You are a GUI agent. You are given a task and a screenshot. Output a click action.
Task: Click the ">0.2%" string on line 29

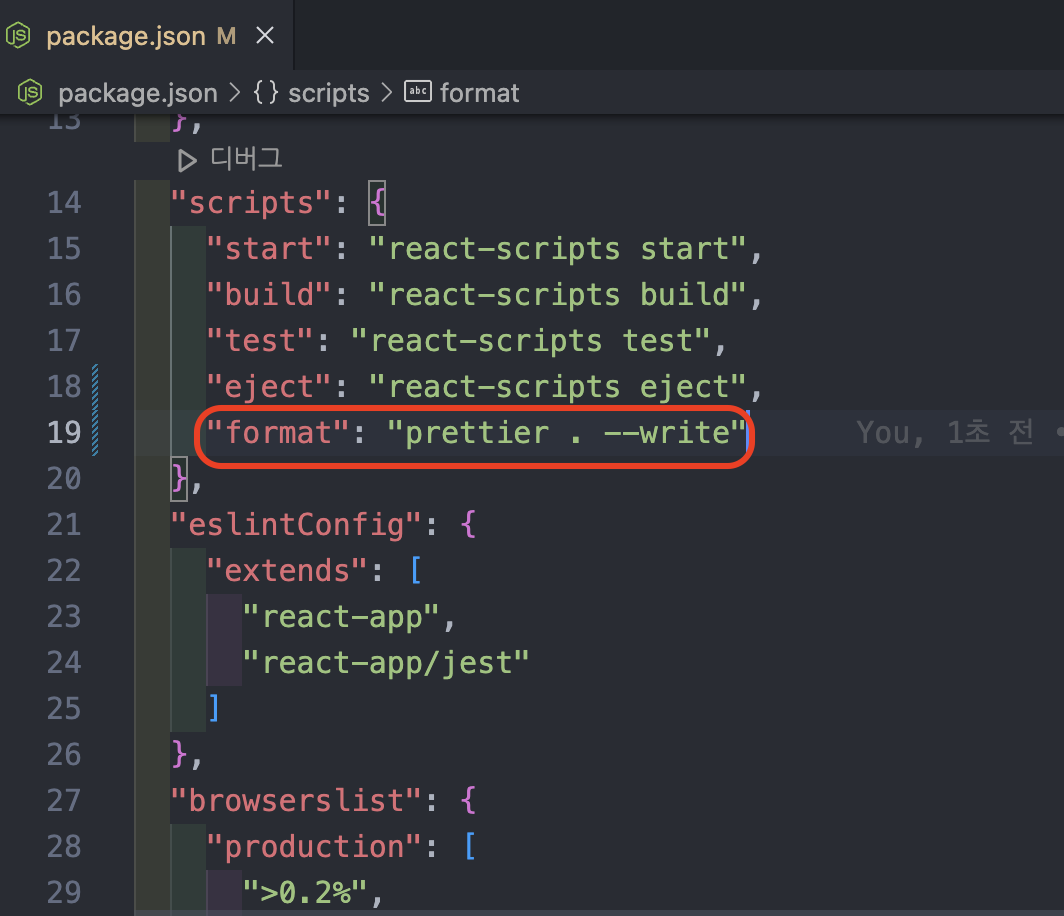point(305,892)
